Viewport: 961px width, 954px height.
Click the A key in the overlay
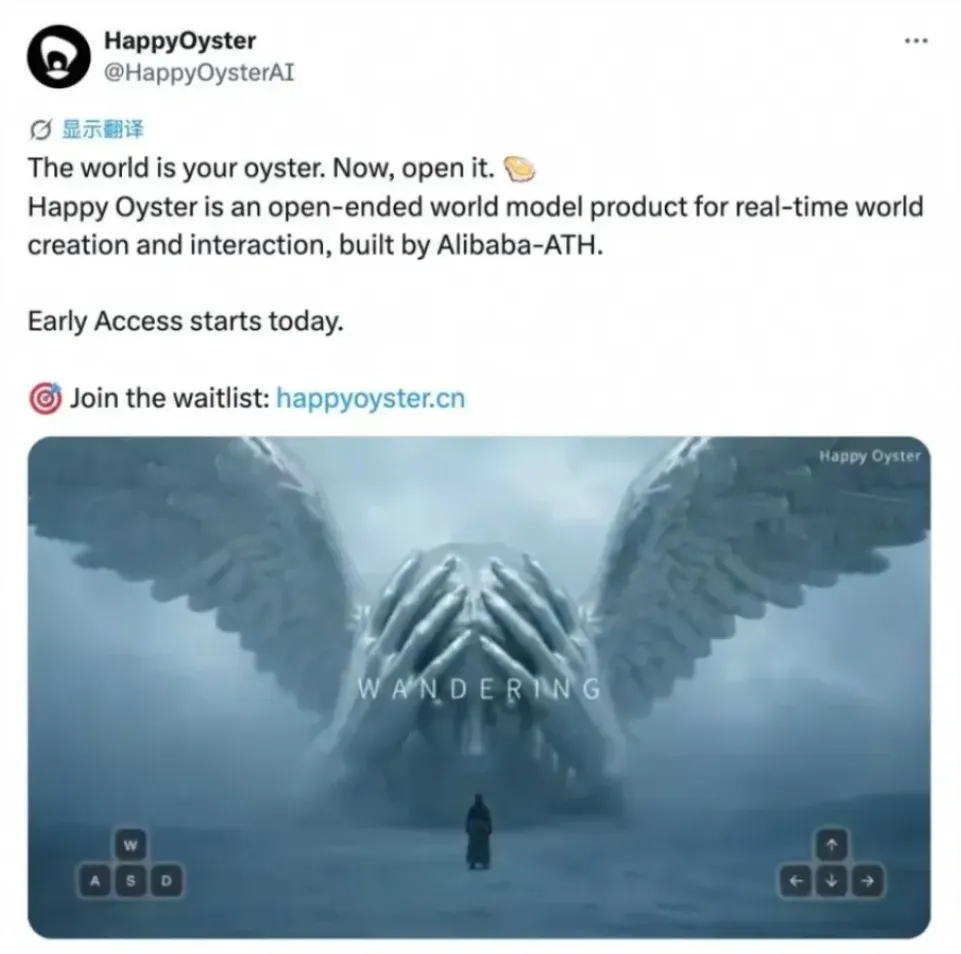95,881
